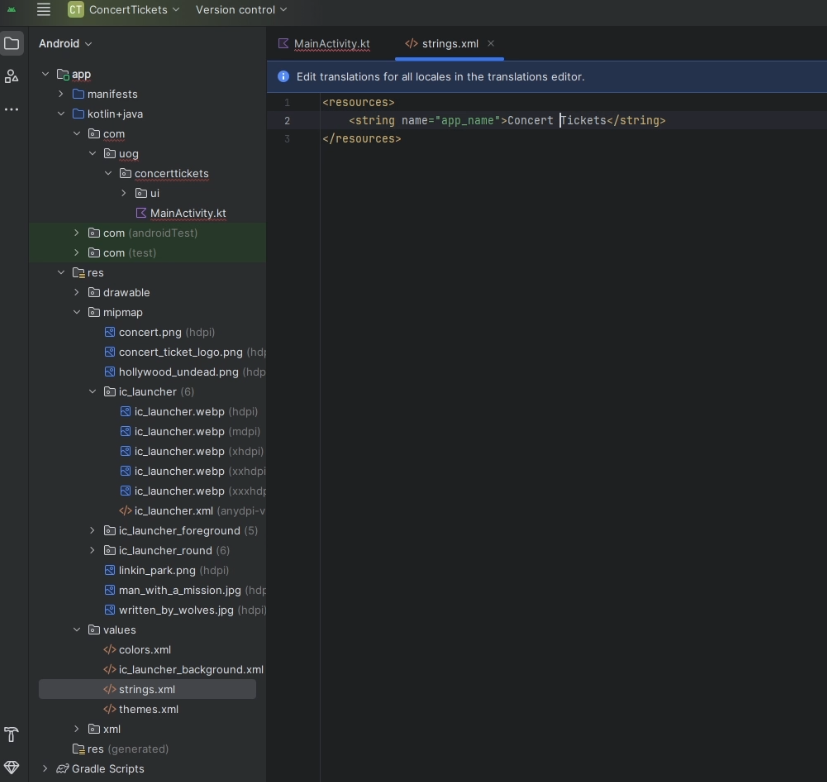Screen dimensions: 827x782
Task: Close the strings.xml editor tab
Action: click(491, 43)
